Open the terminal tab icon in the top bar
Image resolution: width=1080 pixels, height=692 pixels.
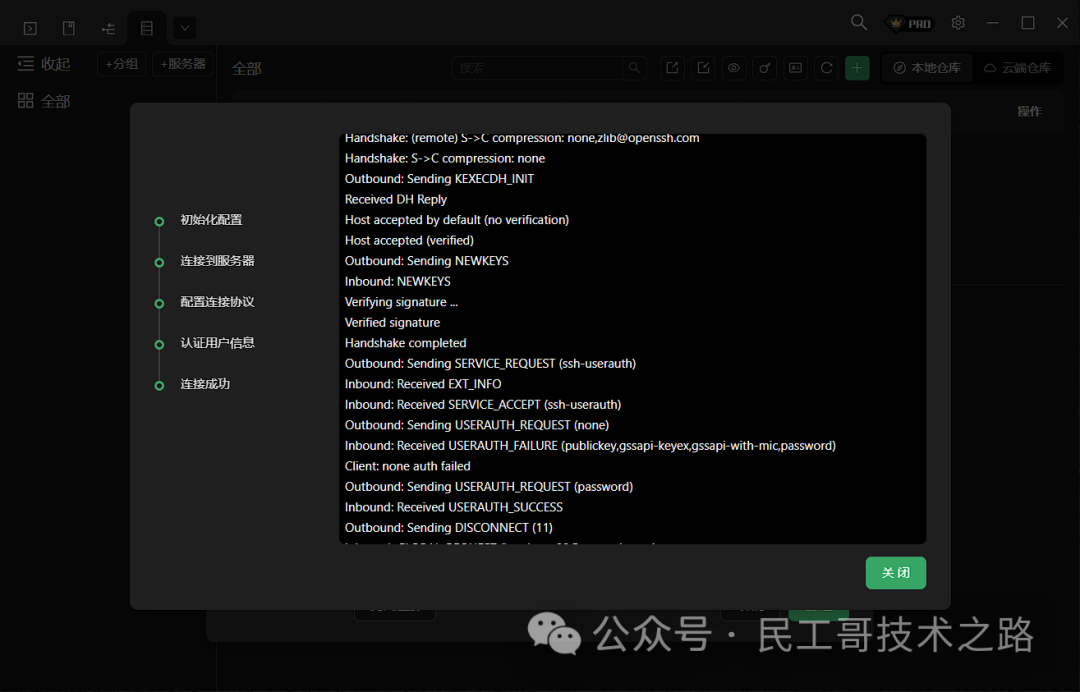[x=30, y=28]
